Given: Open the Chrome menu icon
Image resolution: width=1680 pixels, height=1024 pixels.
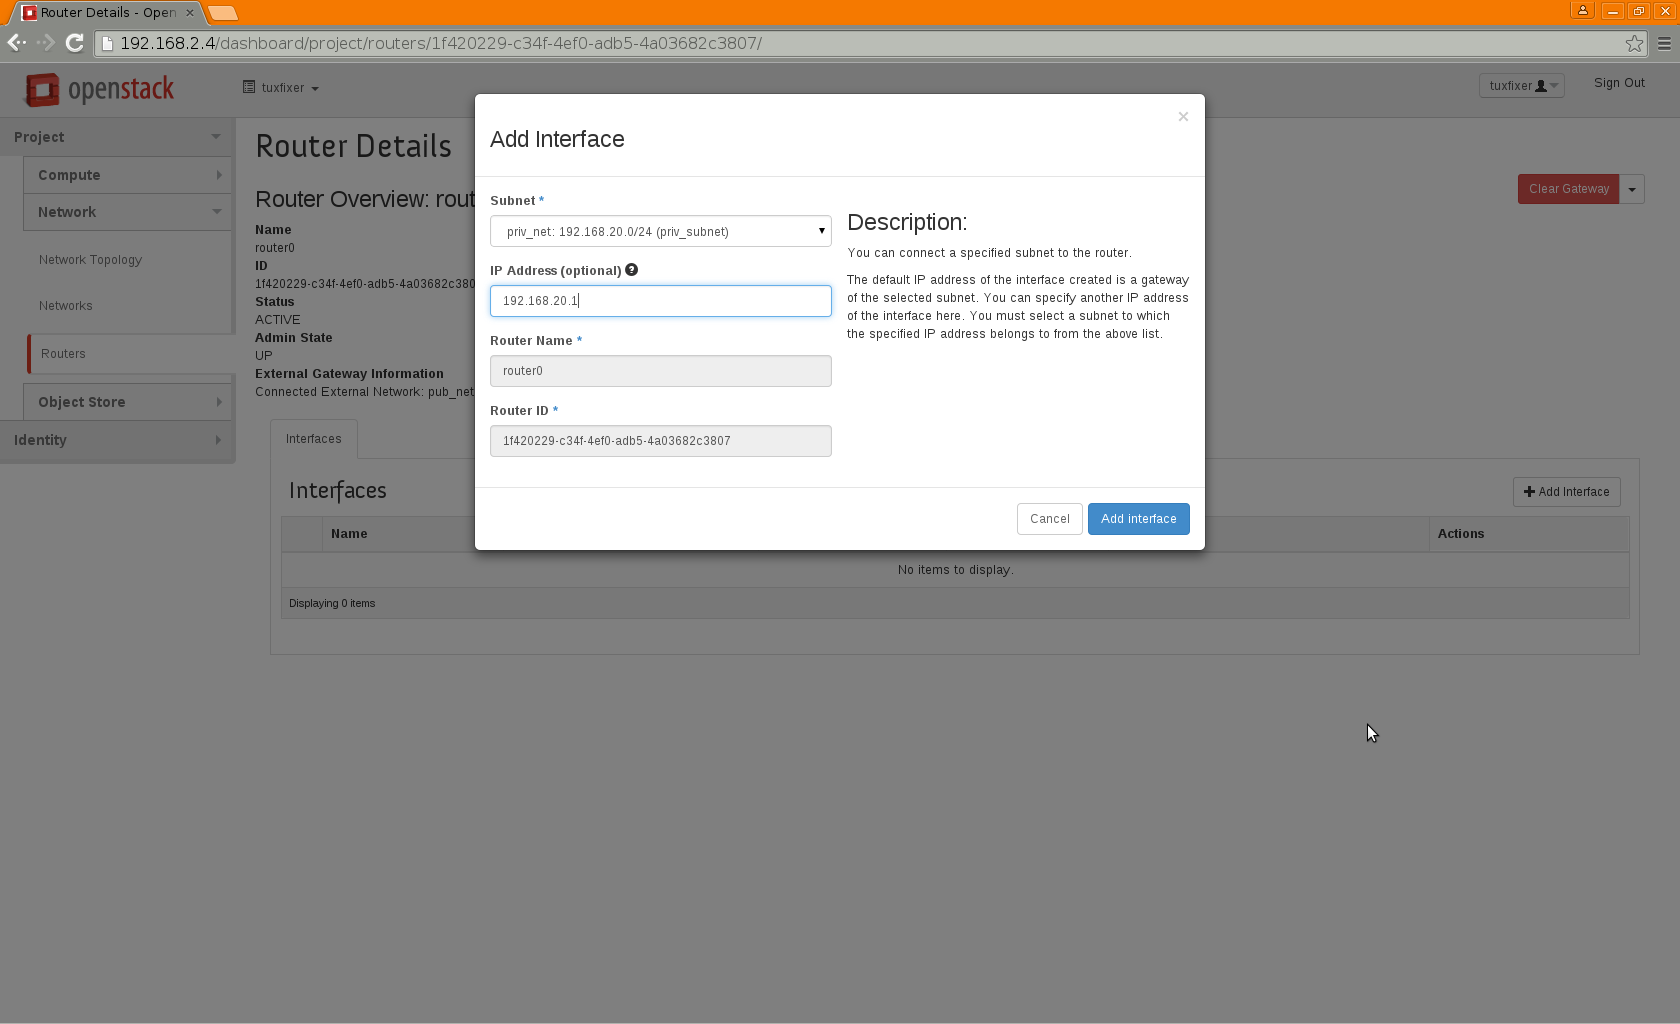Looking at the screenshot, I should tap(1664, 43).
